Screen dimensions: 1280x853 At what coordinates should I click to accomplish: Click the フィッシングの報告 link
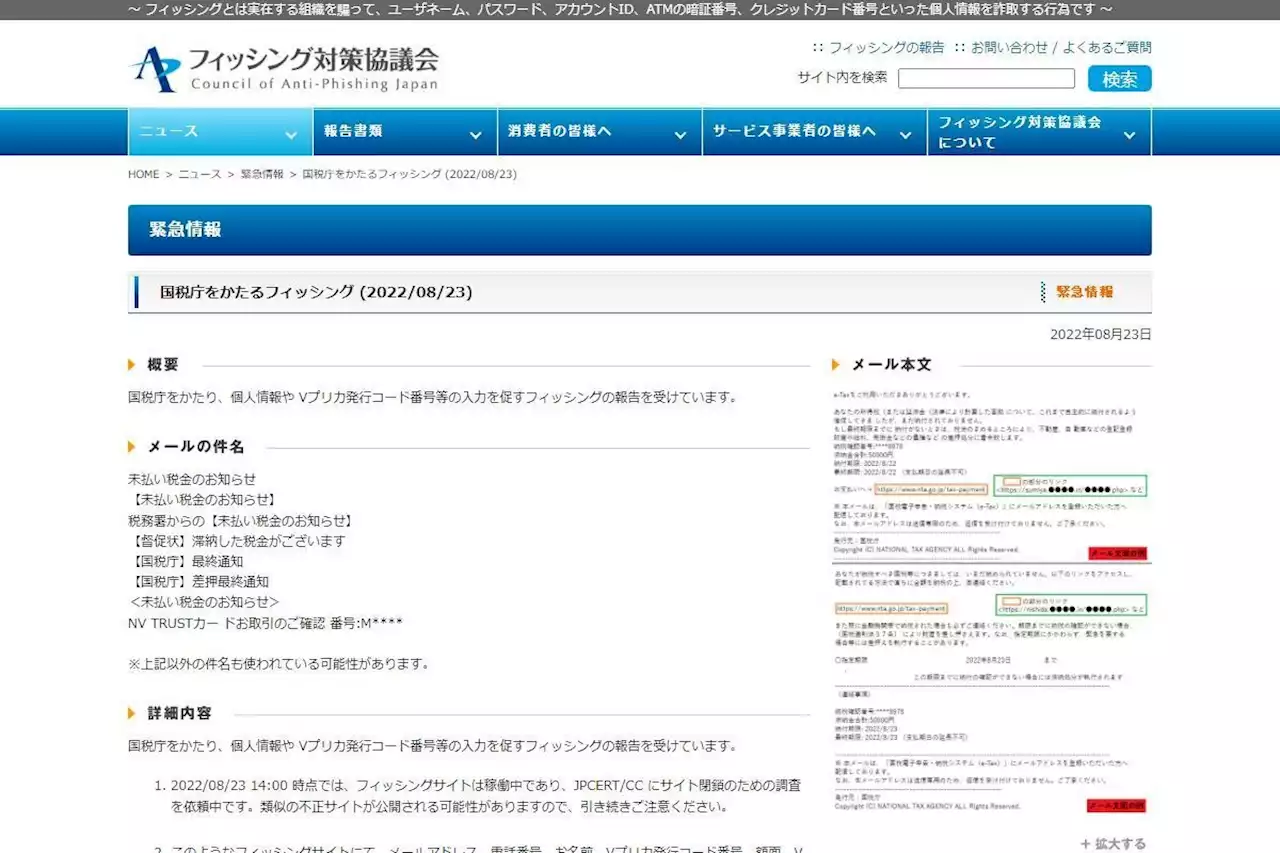pyautogui.click(x=886, y=47)
